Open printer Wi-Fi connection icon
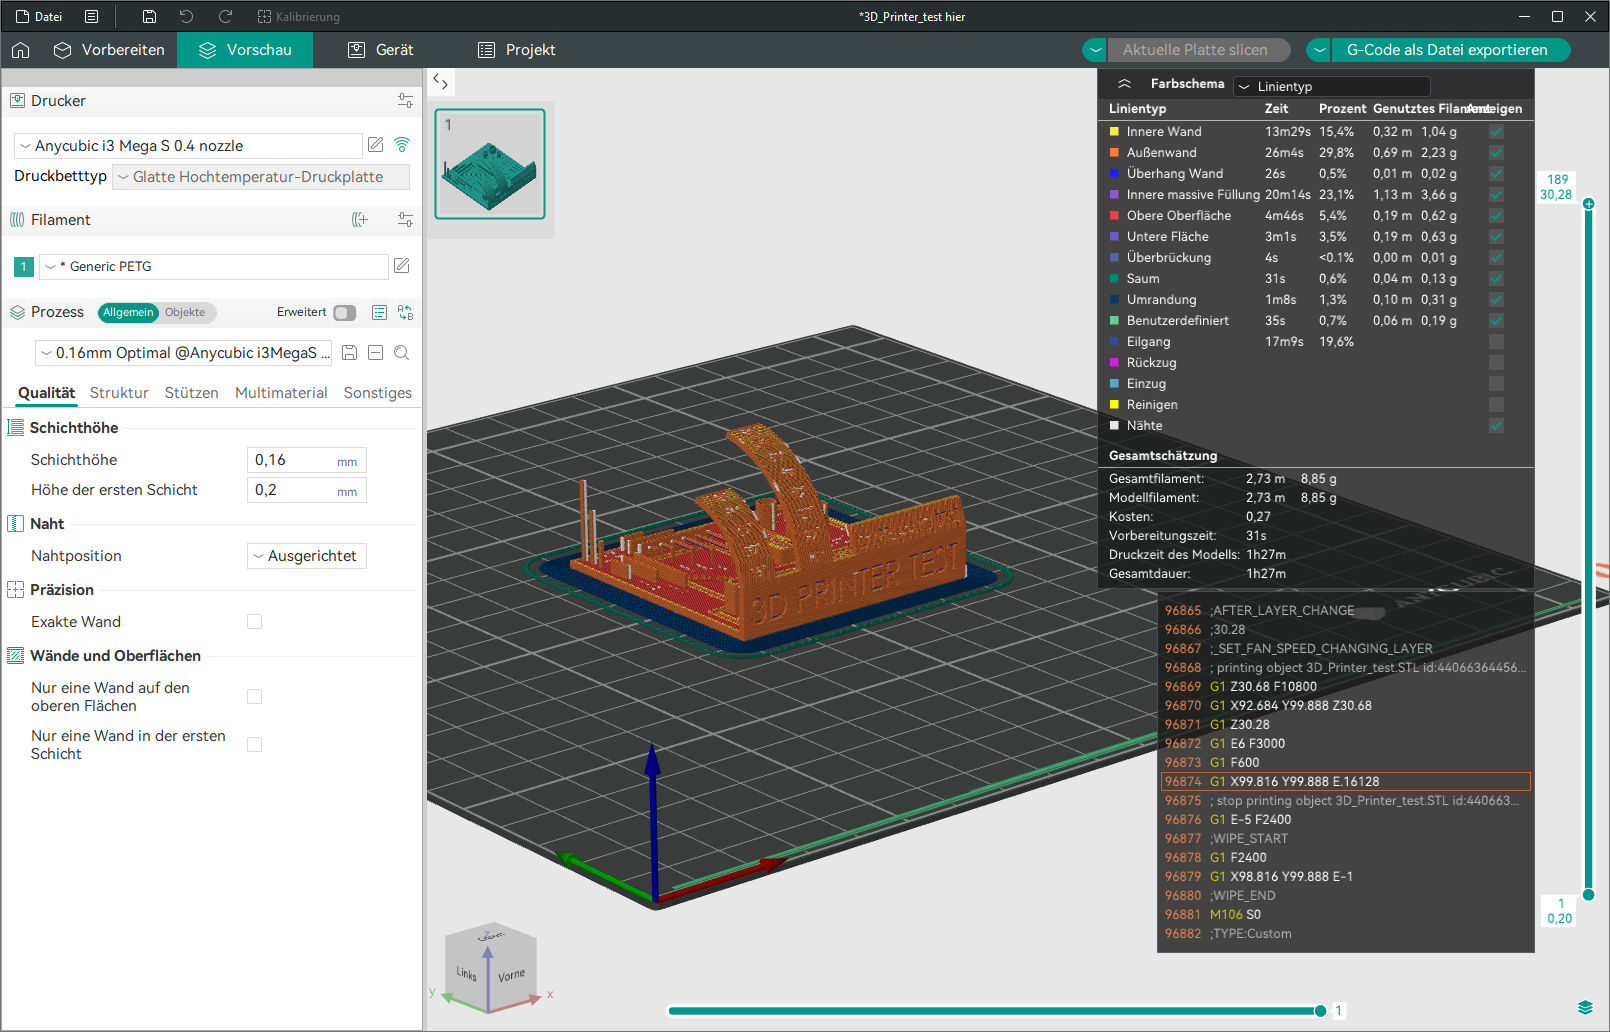1610x1032 pixels. (402, 145)
